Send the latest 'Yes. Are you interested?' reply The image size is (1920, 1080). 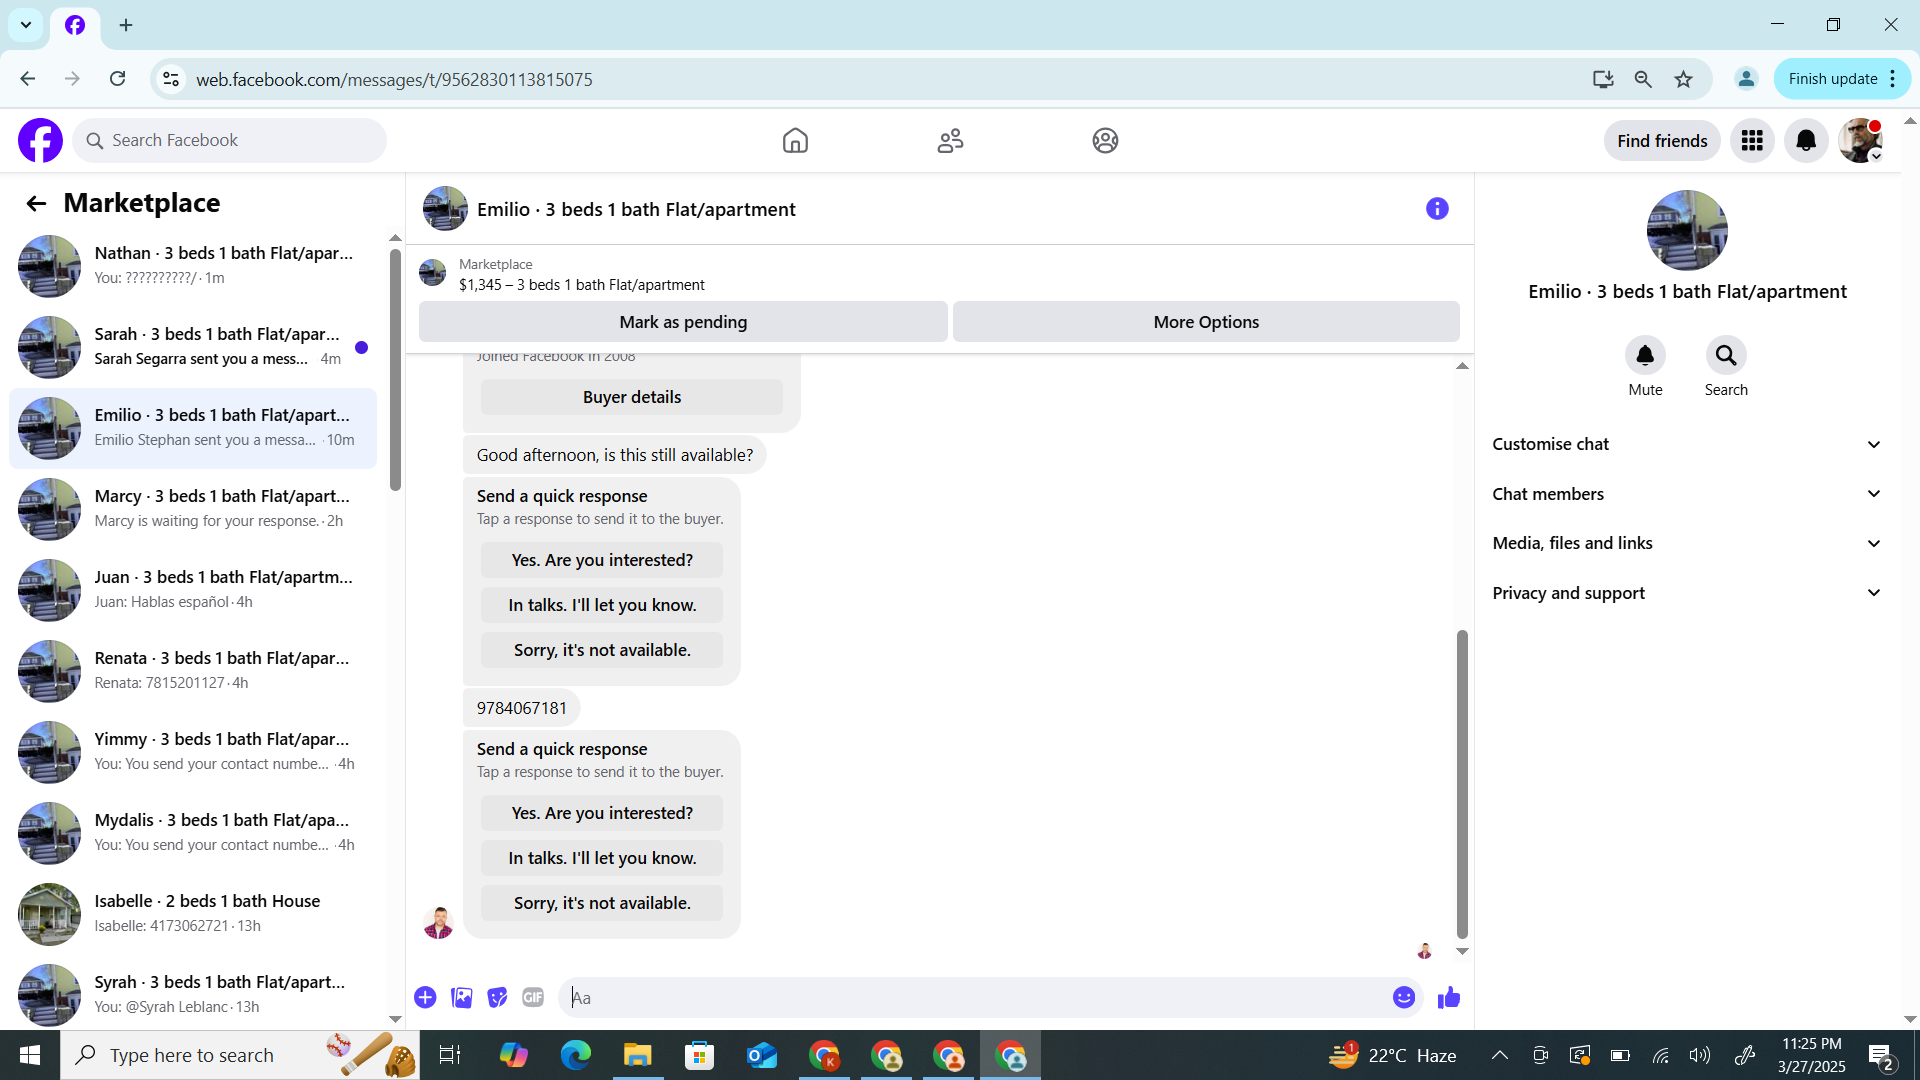coord(602,813)
